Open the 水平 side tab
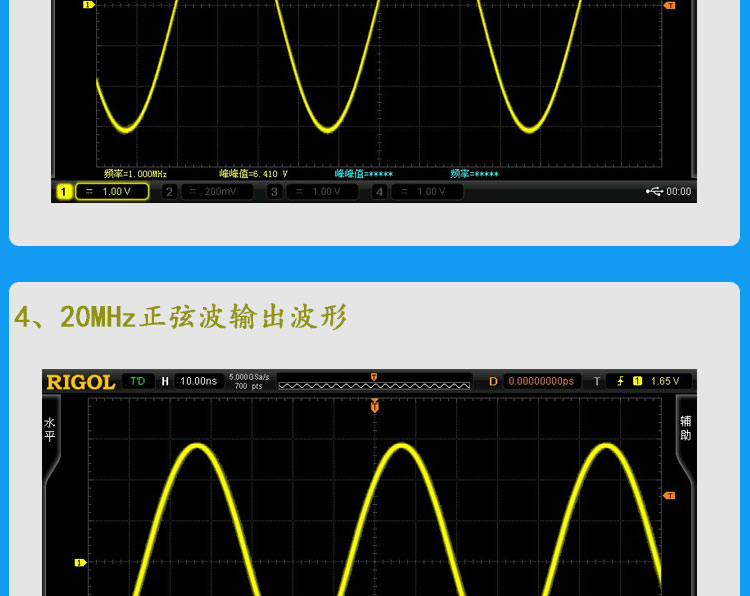 50,430
